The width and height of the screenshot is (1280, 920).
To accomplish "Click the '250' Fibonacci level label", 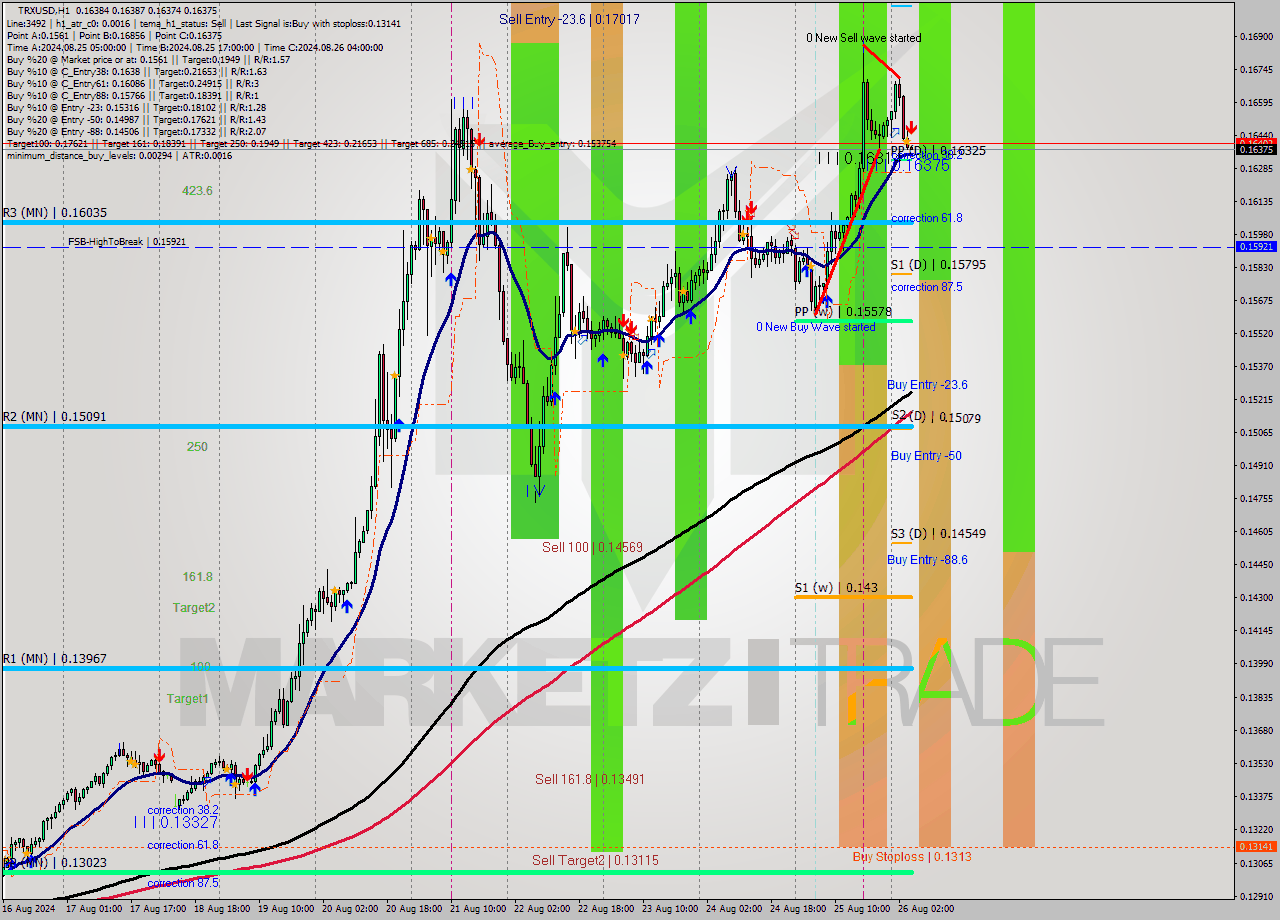I will [197, 447].
